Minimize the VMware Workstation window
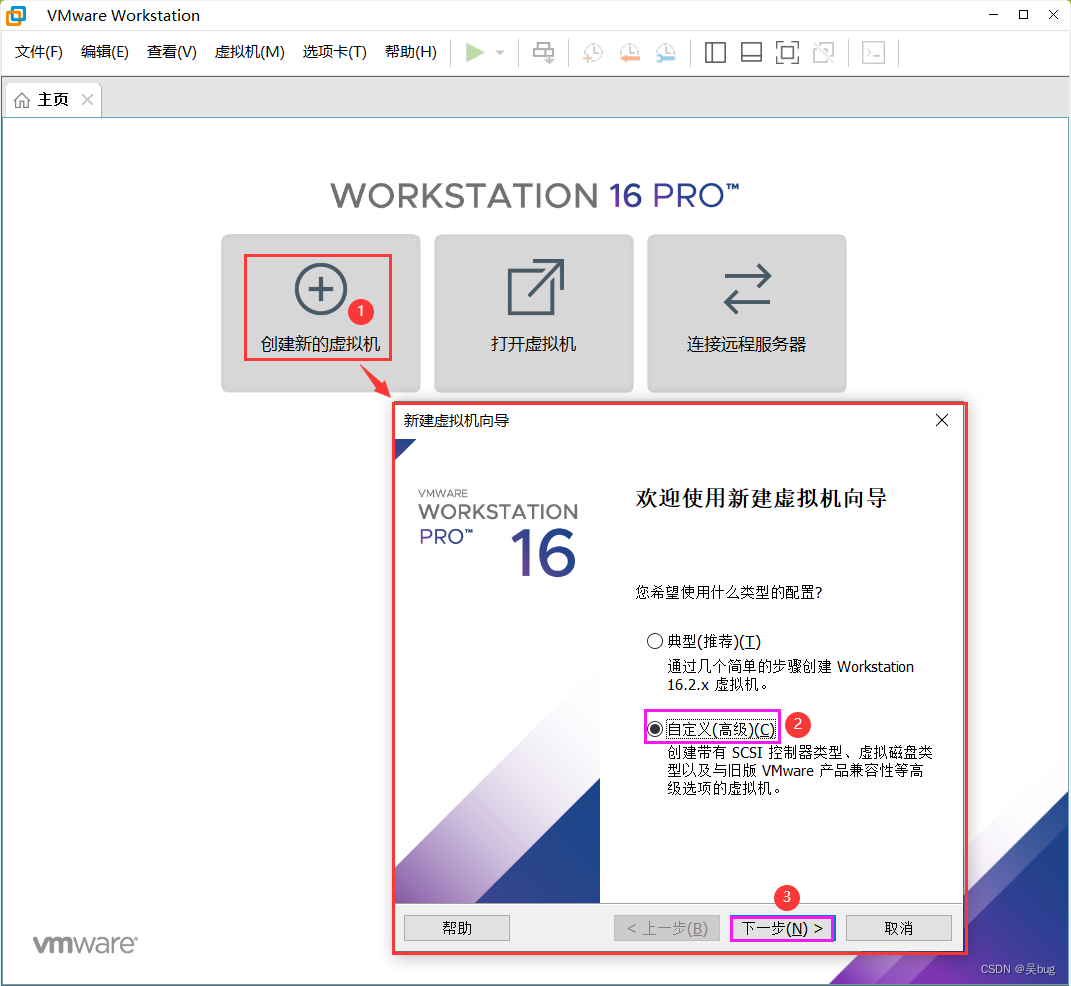This screenshot has width=1071, height=986. 994,15
